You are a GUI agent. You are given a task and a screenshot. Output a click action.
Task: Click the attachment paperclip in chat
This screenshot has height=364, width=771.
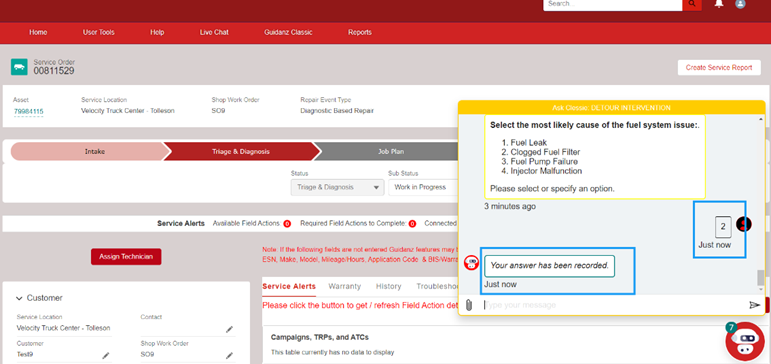pyautogui.click(x=469, y=305)
